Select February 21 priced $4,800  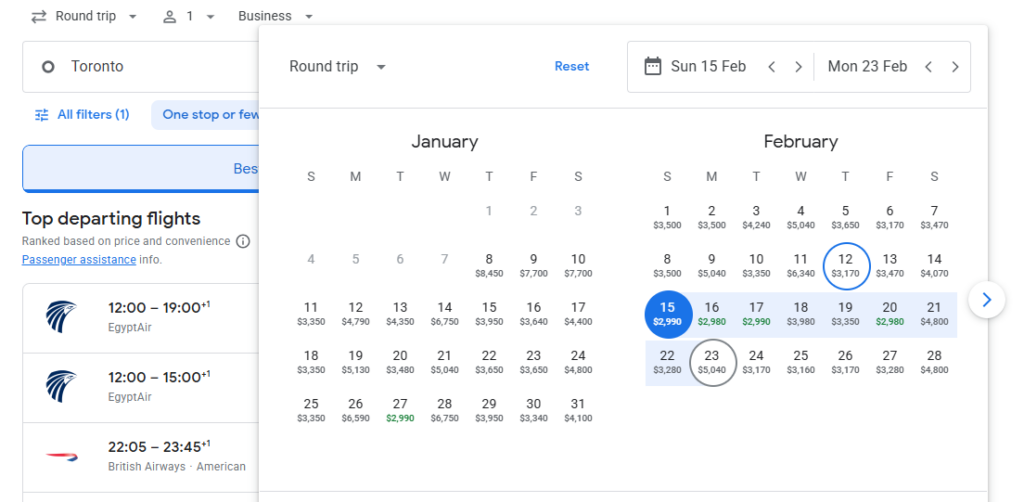[935, 313]
